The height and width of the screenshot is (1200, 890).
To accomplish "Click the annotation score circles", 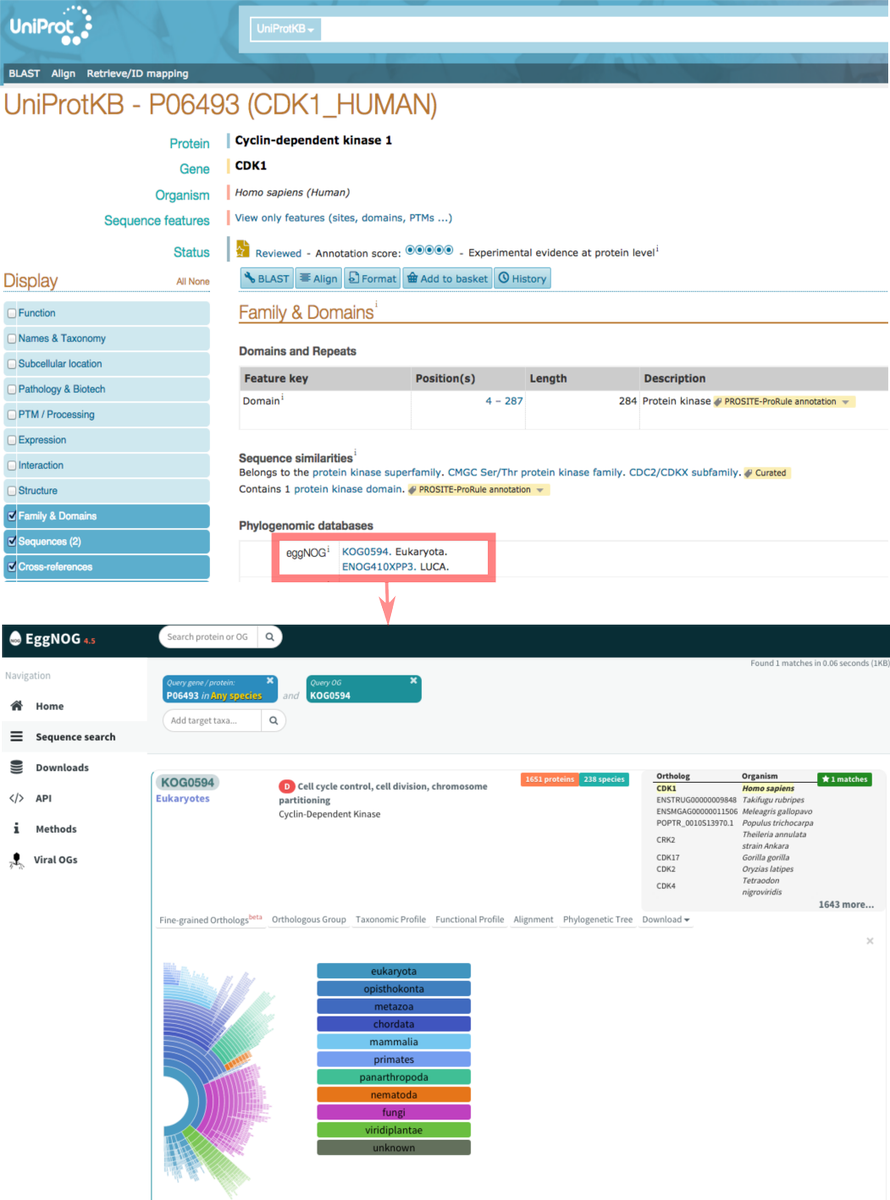I will (430, 251).
